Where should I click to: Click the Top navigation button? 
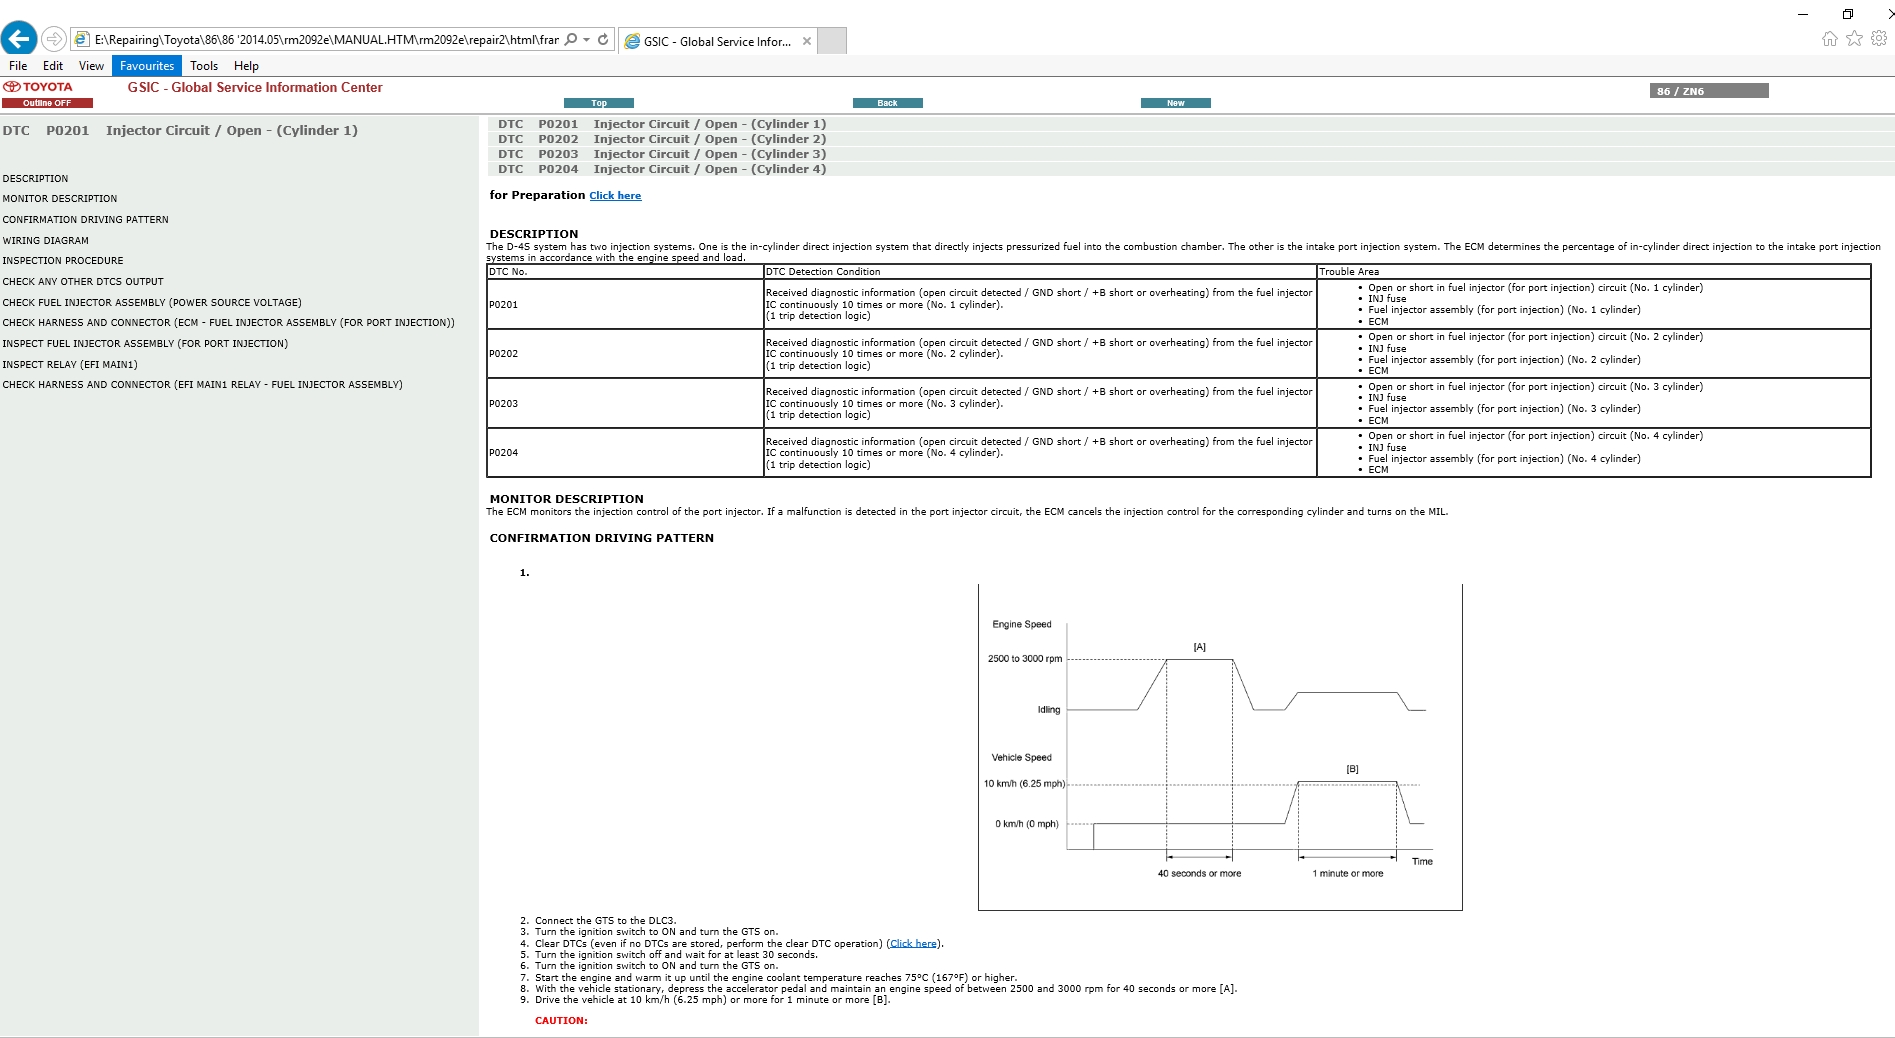coord(598,103)
